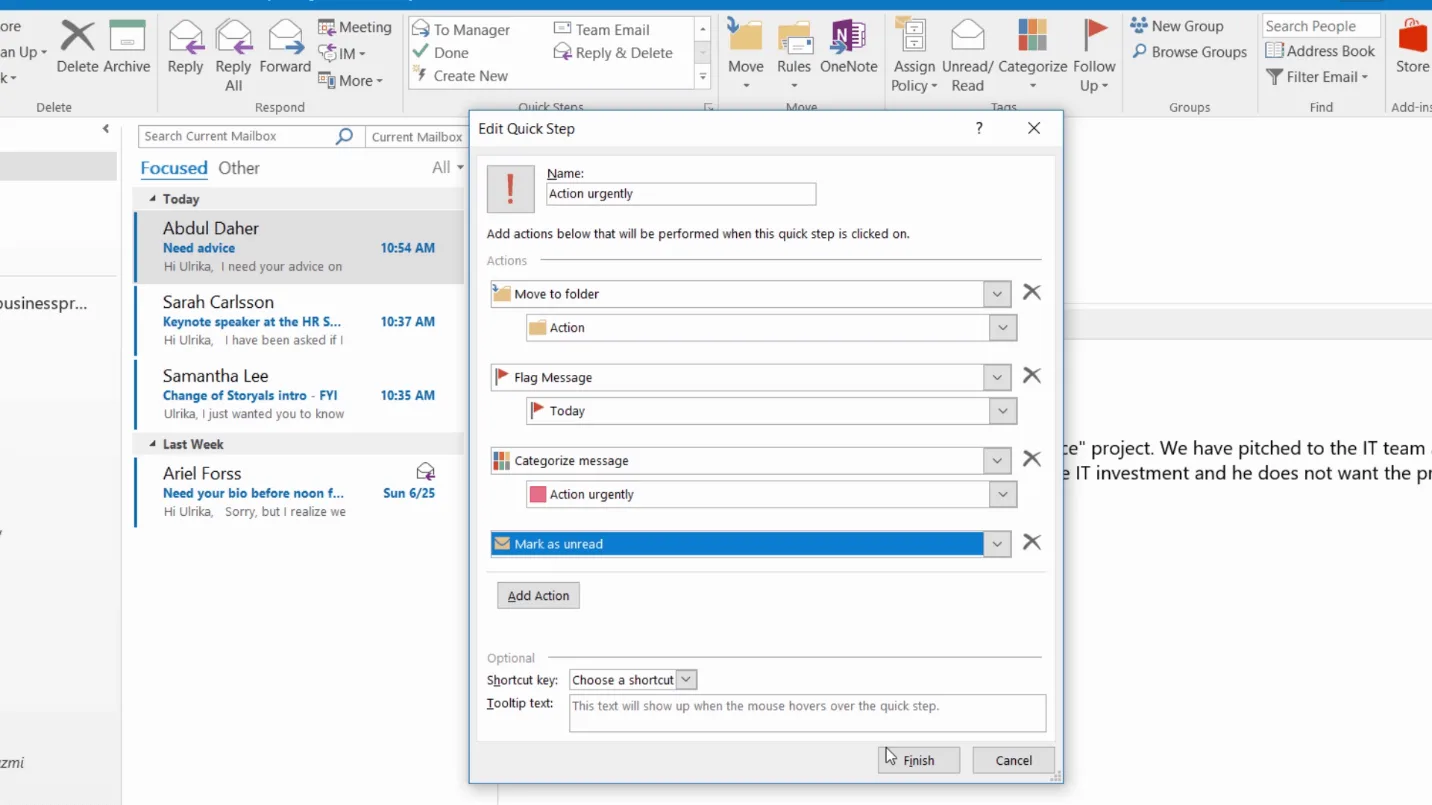Screen dimensions: 1432x805
Task: Click the Add Action button
Action: (x=538, y=596)
